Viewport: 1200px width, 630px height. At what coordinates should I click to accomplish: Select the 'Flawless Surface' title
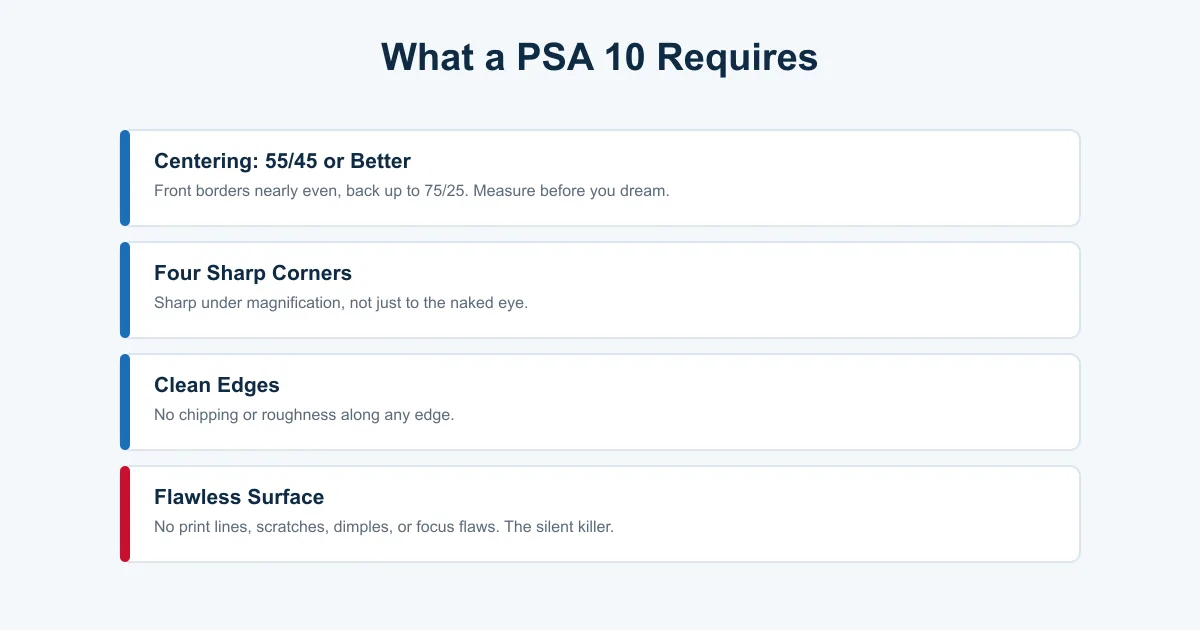click(239, 497)
